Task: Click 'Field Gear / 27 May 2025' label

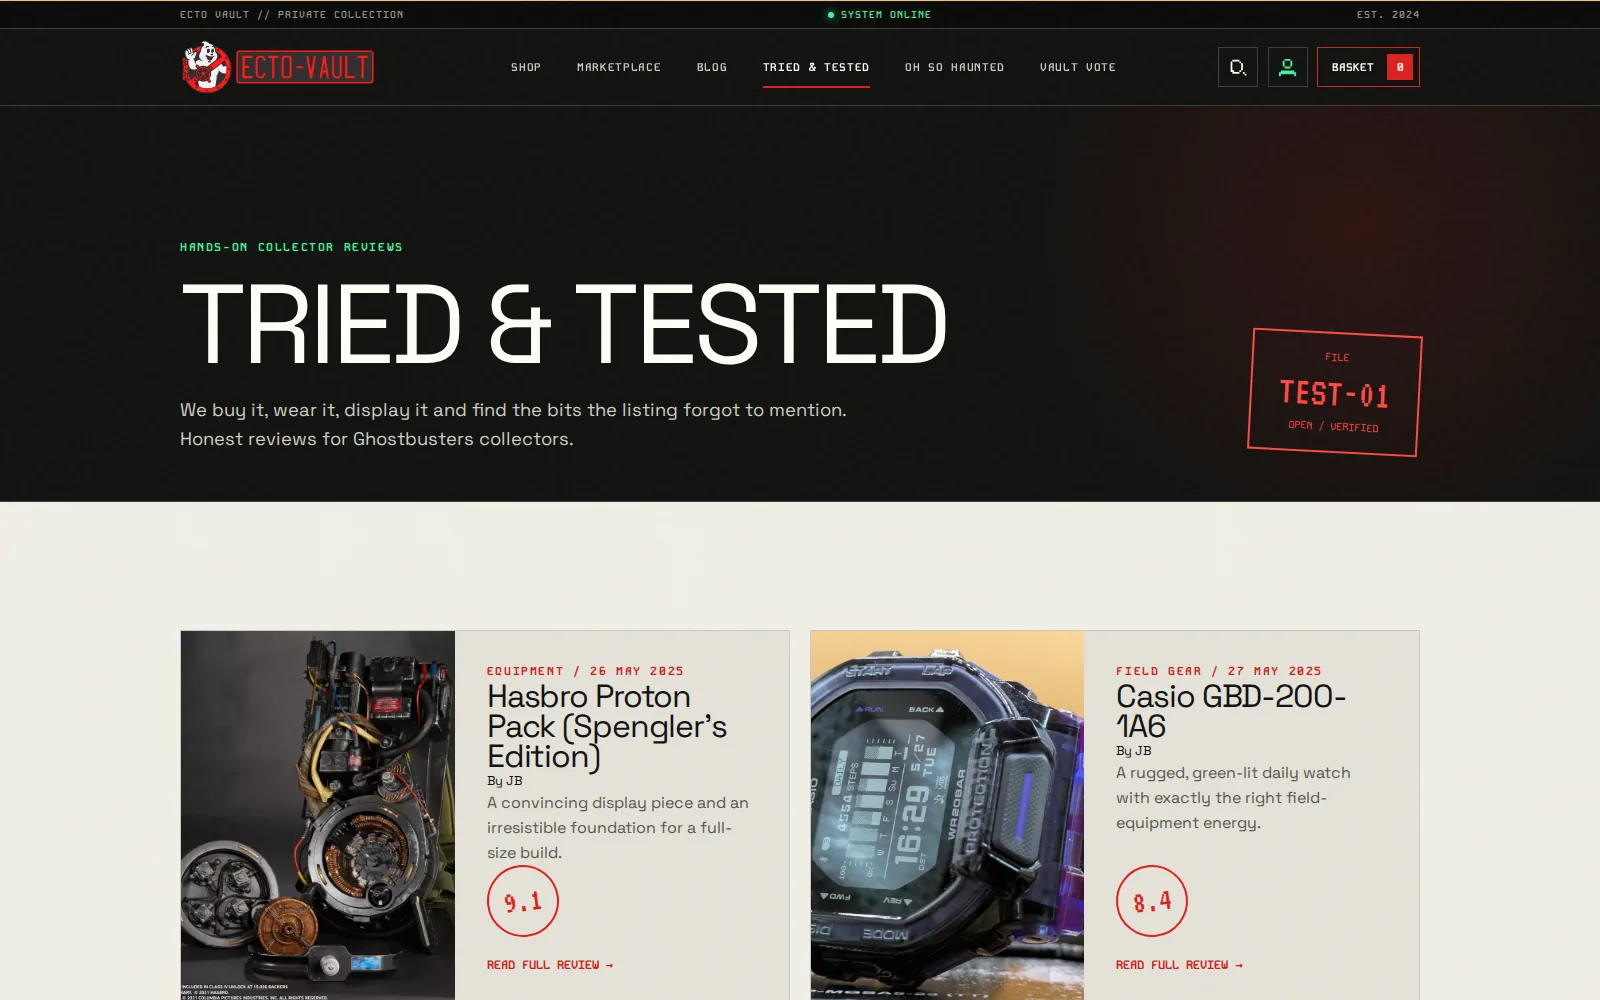Action: [x=1219, y=671]
